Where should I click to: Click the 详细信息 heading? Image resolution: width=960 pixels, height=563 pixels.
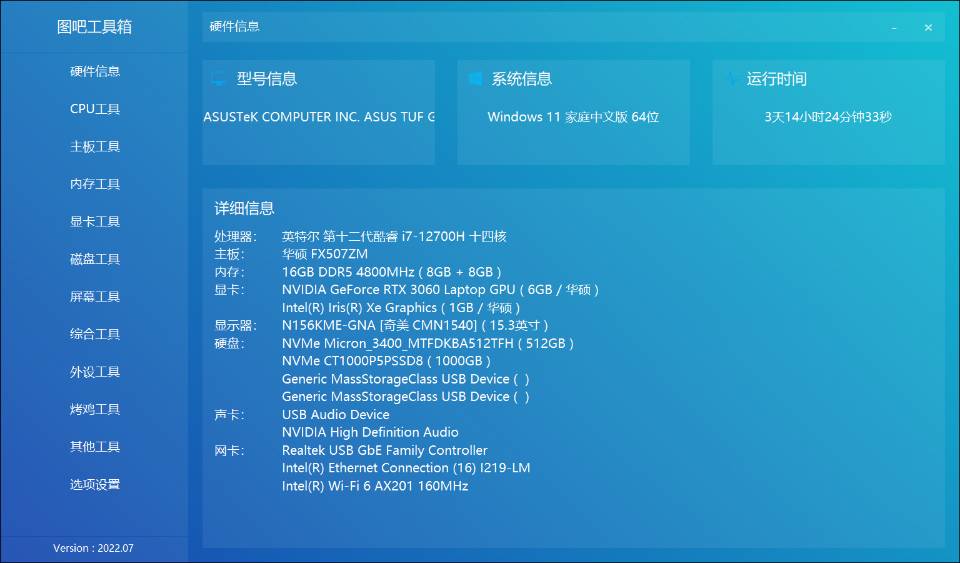tap(244, 208)
